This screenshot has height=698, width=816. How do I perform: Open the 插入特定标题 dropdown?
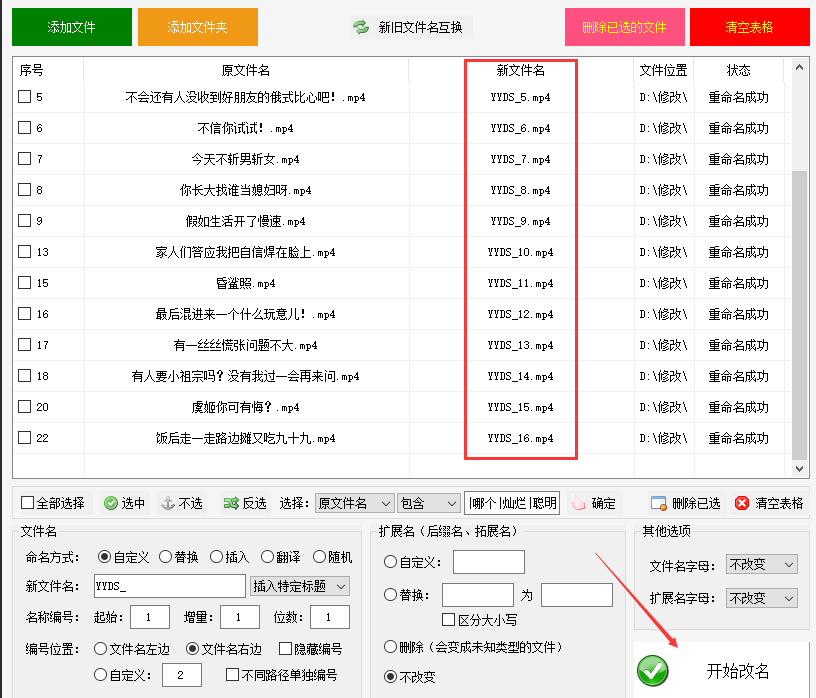point(300,587)
